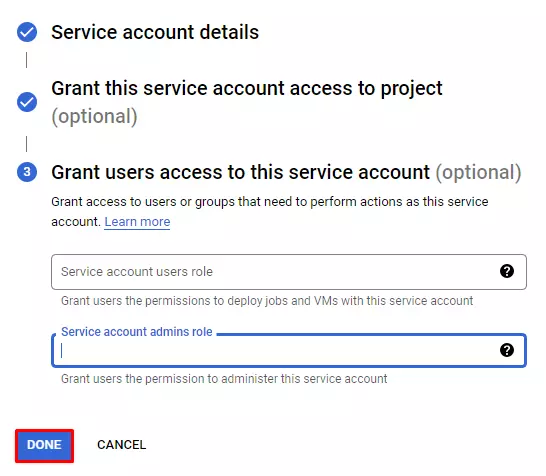546x476 pixels.
Task: Open the Learn more link
Action: (x=137, y=222)
